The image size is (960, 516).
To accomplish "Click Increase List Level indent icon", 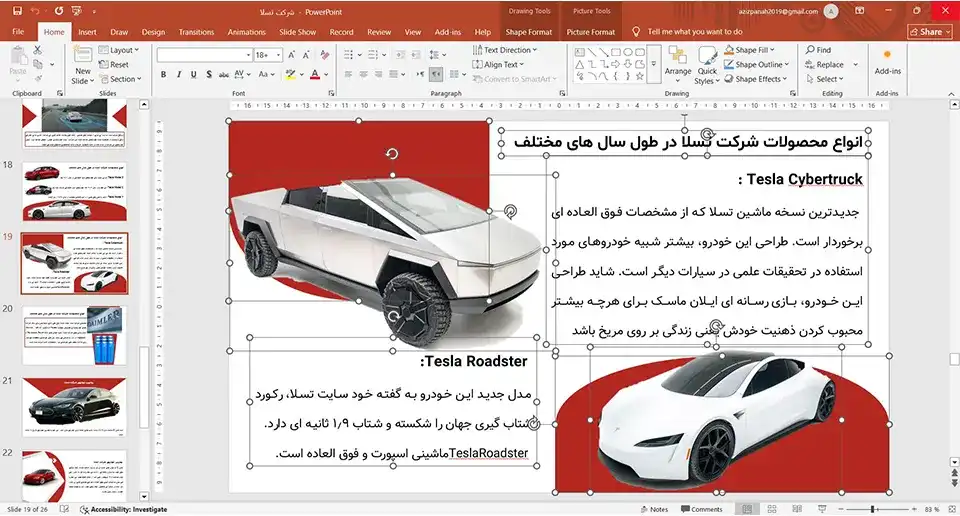I will (x=415, y=55).
